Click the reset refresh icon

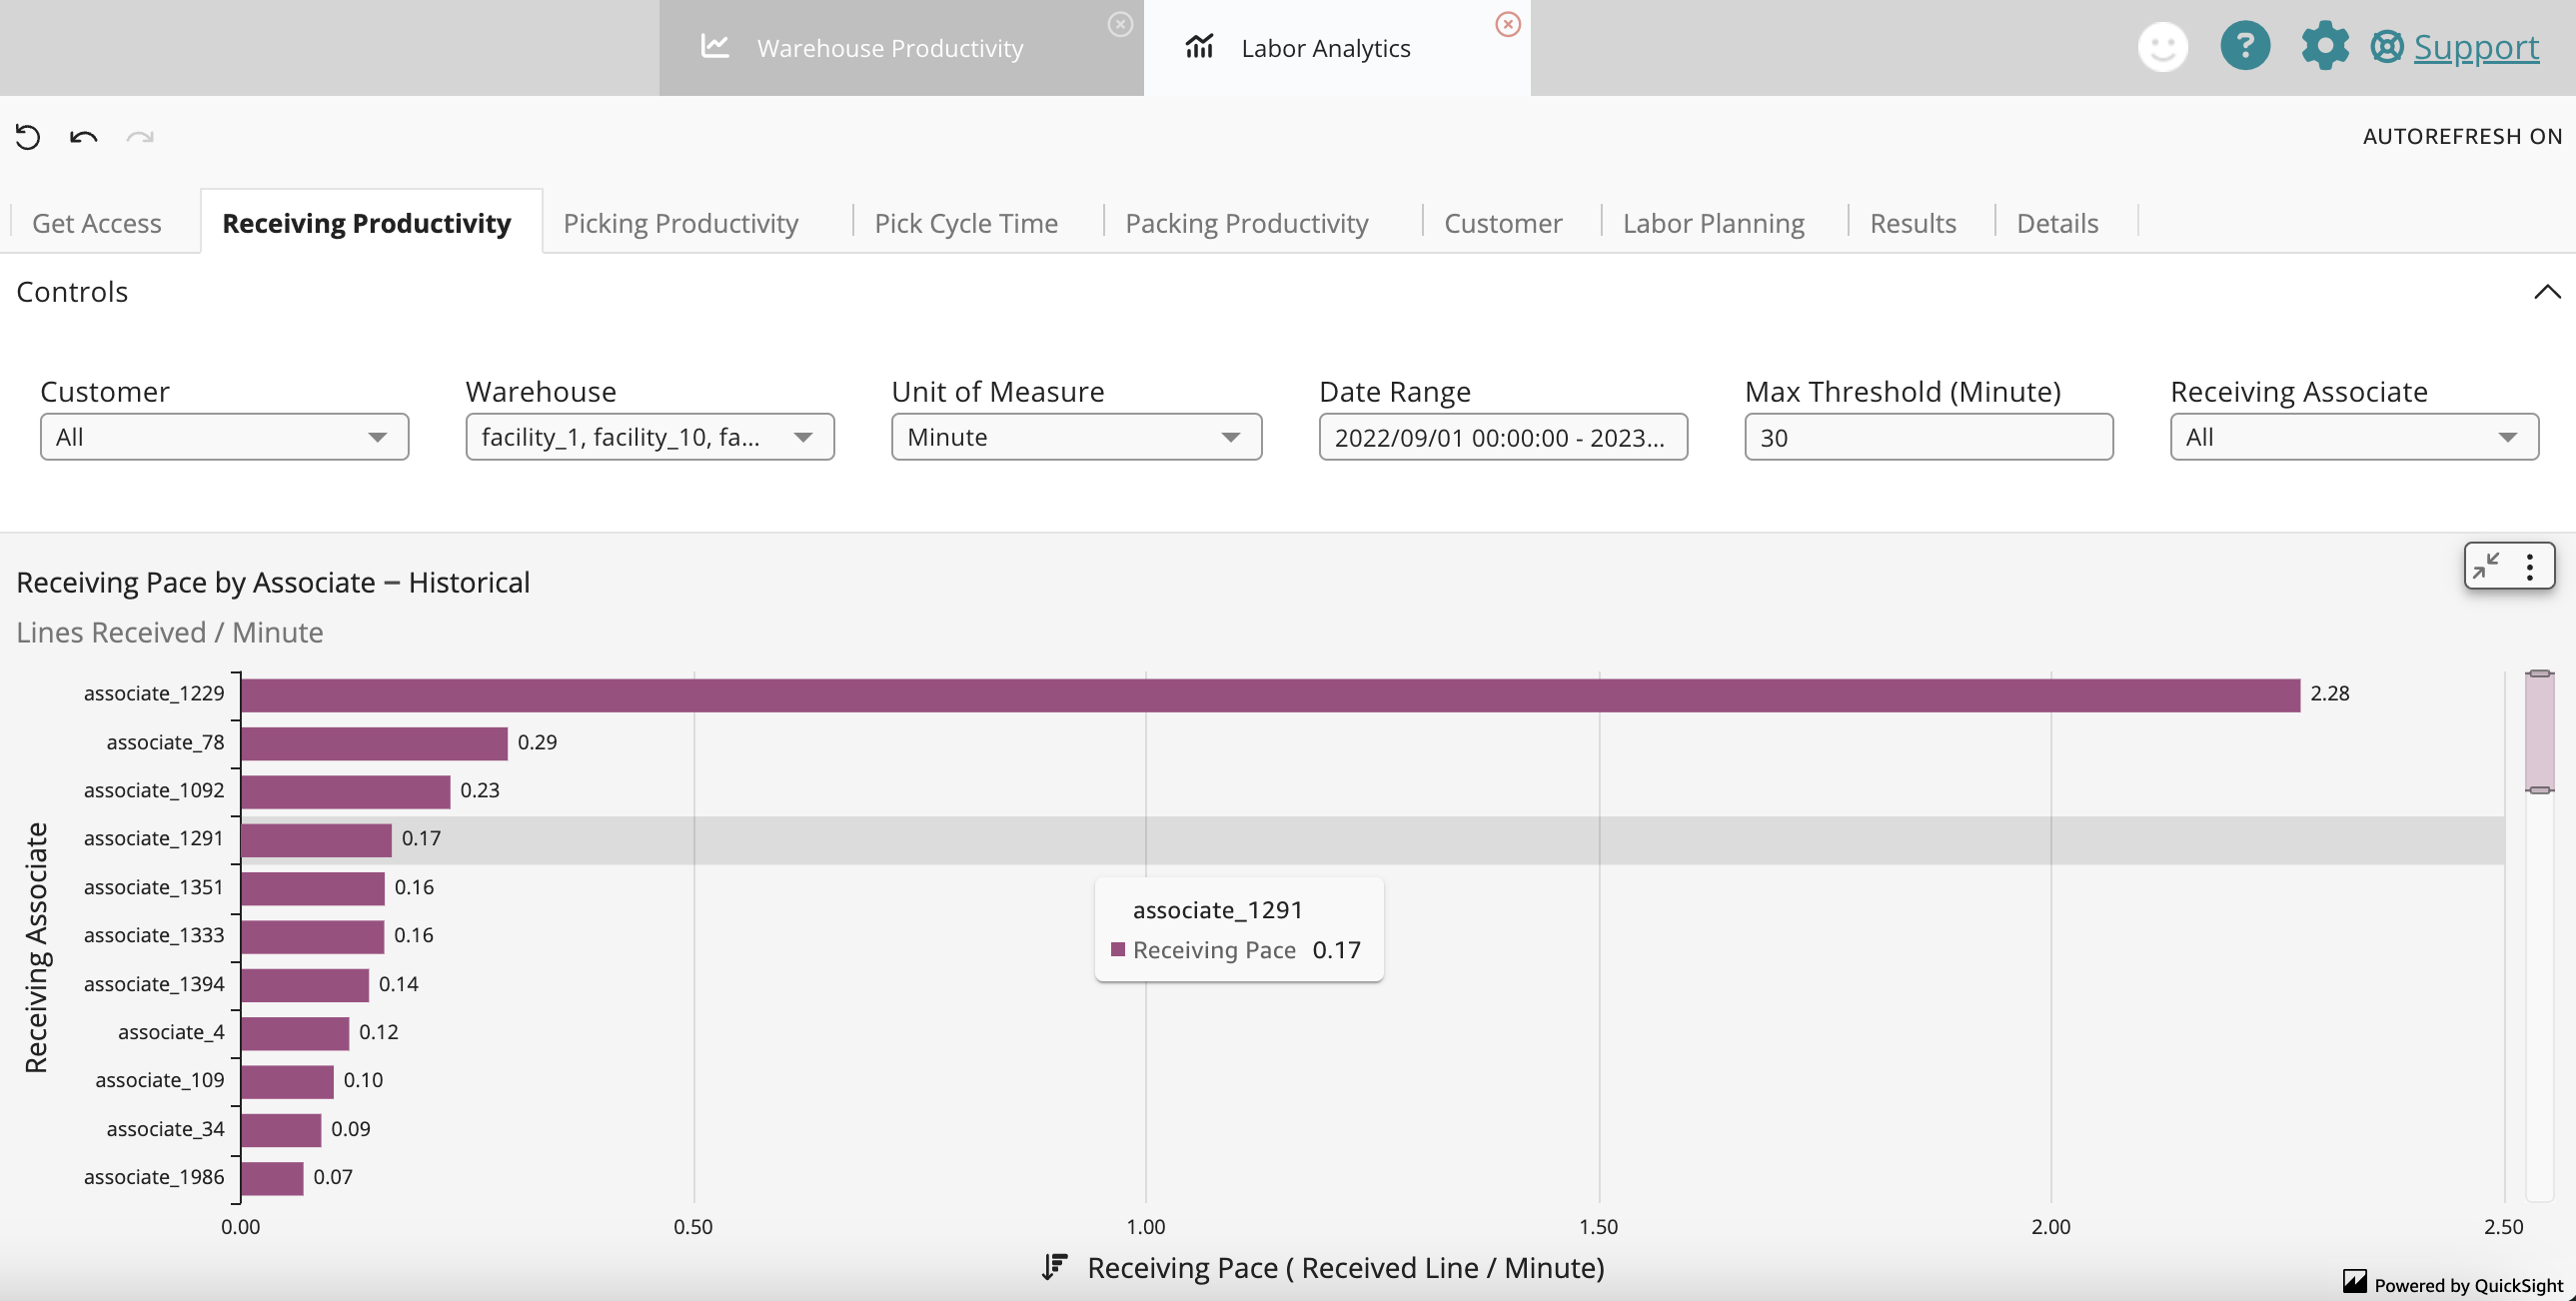28,137
